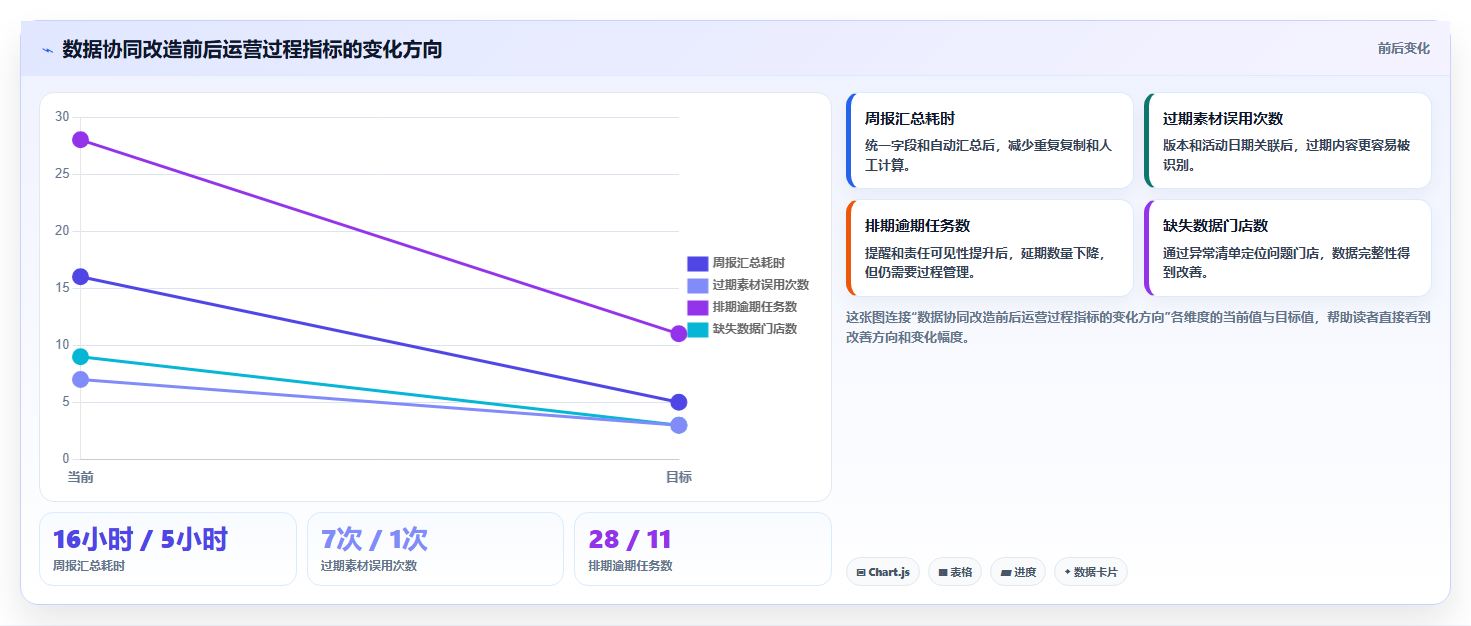Click the icon in the 表格 tag

point(943,573)
